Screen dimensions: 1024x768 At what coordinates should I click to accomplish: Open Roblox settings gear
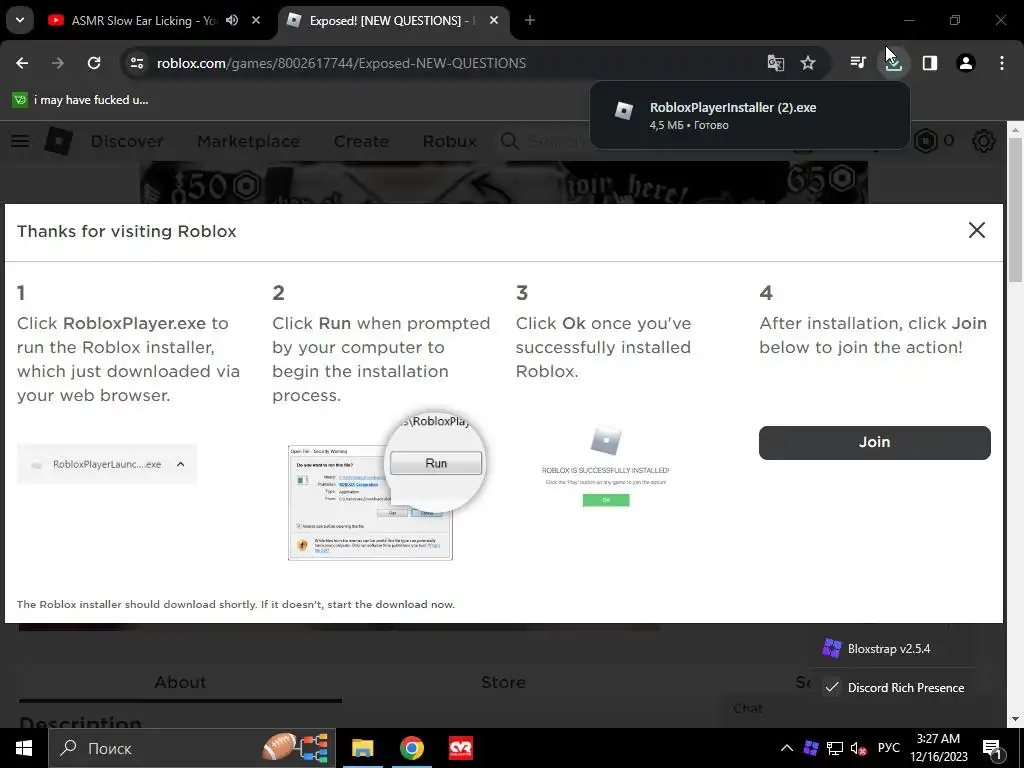pos(984,141)
